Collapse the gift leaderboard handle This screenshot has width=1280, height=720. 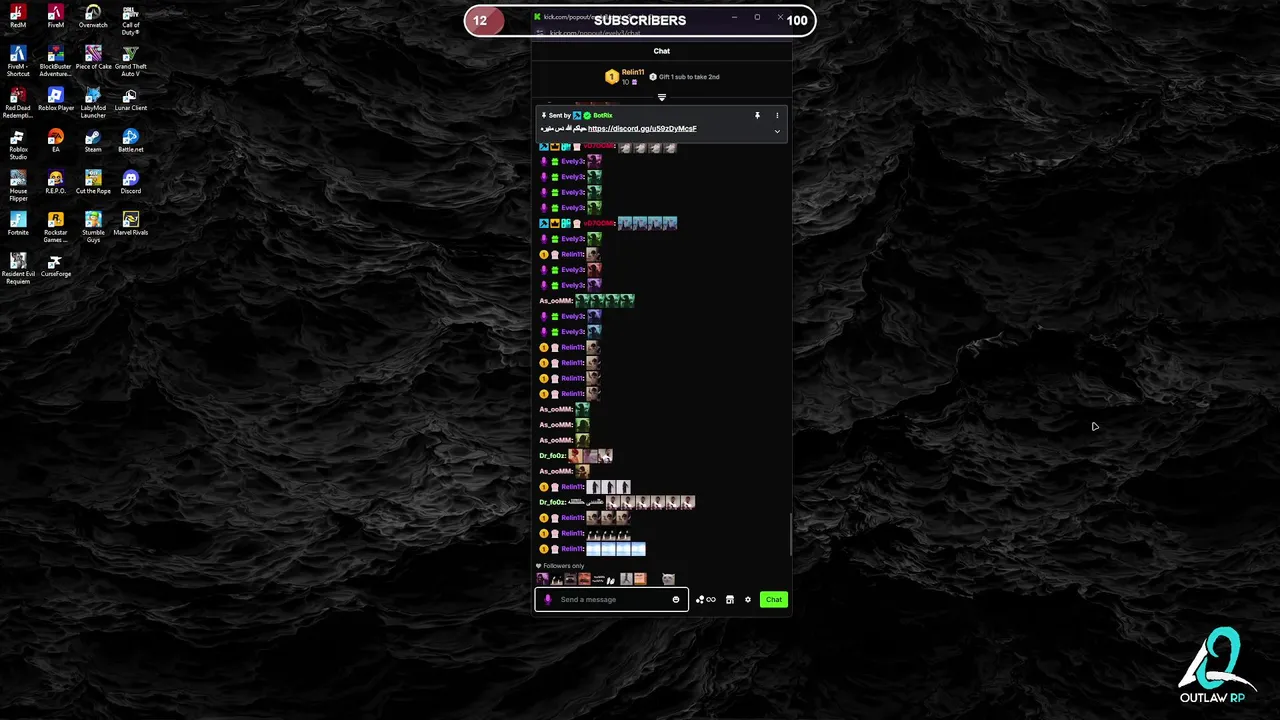tap(661, 97)
